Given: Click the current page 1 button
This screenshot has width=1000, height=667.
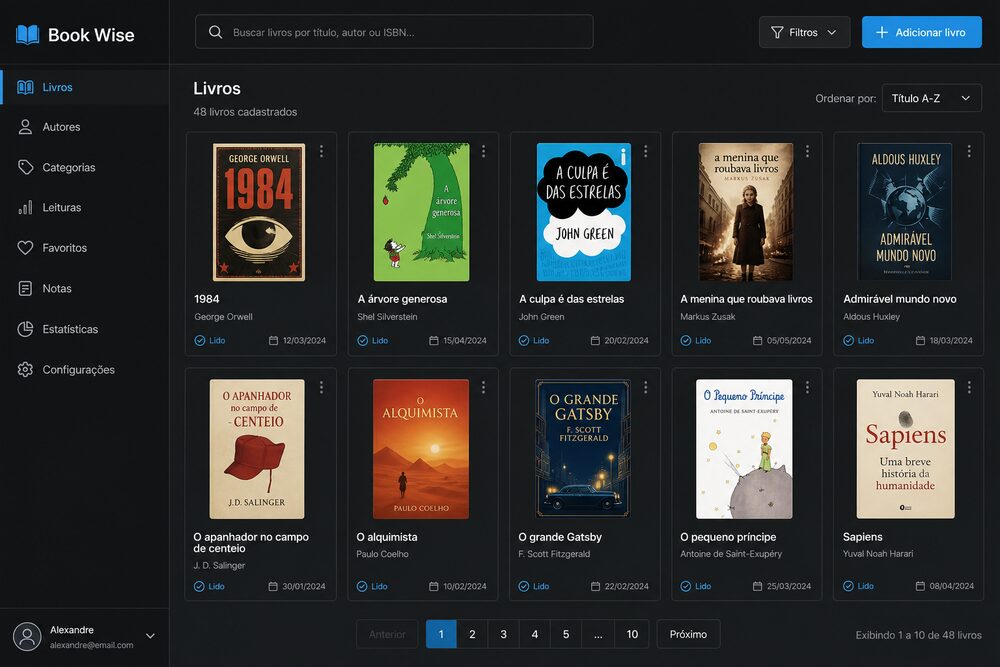Looking at the screenshot, I should coord(441,634).
